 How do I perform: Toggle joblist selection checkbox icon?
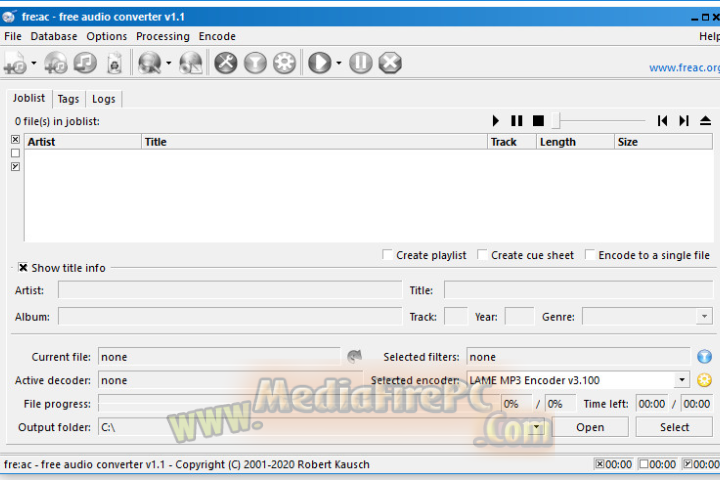(16, 166)
